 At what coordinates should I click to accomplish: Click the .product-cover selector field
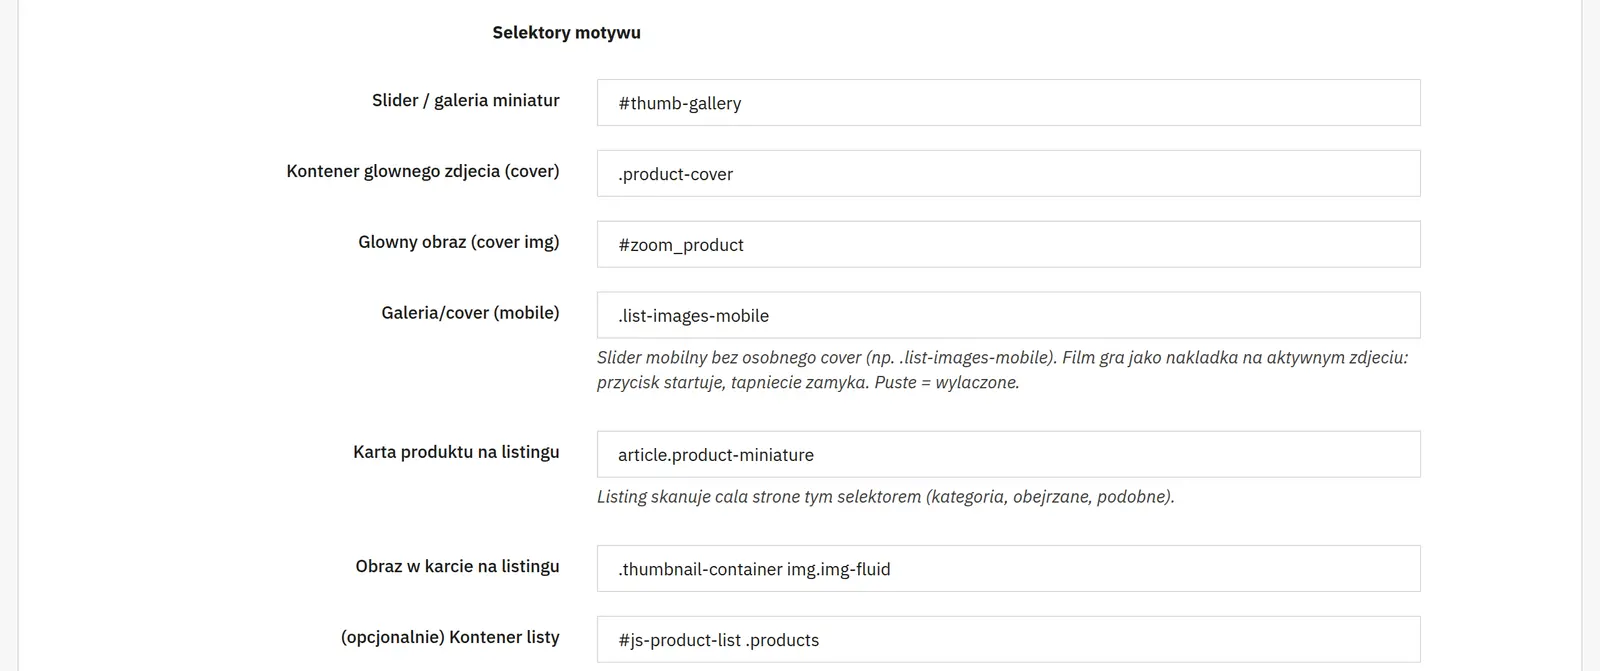(1008, 174)
